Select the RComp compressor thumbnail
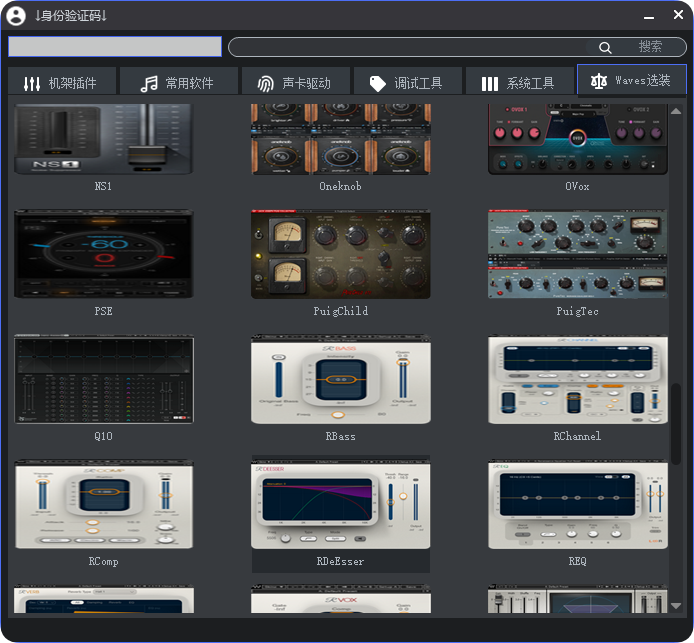Image resolution: width=694 pixels, height=643 pixels. coord(104,504)
